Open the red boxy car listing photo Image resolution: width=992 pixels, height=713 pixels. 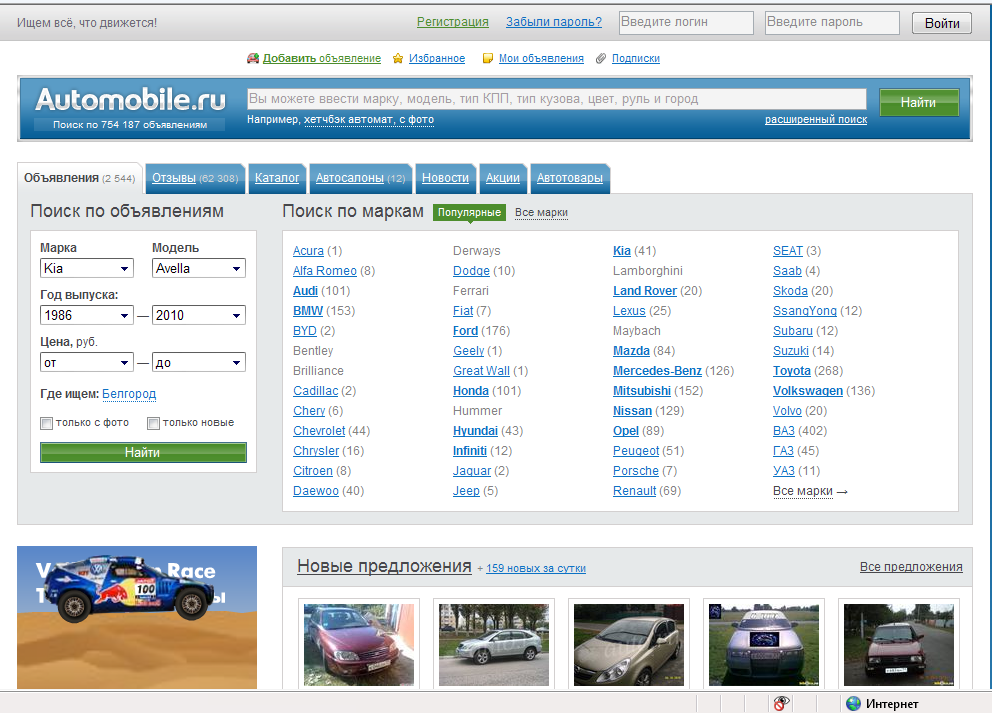898,644
